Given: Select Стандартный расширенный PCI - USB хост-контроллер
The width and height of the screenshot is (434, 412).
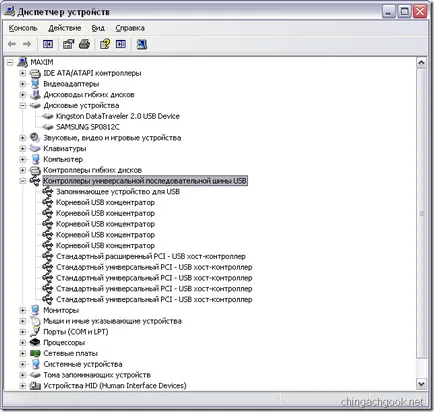Looking at the screenshot, I should click(x=151, y=256).
